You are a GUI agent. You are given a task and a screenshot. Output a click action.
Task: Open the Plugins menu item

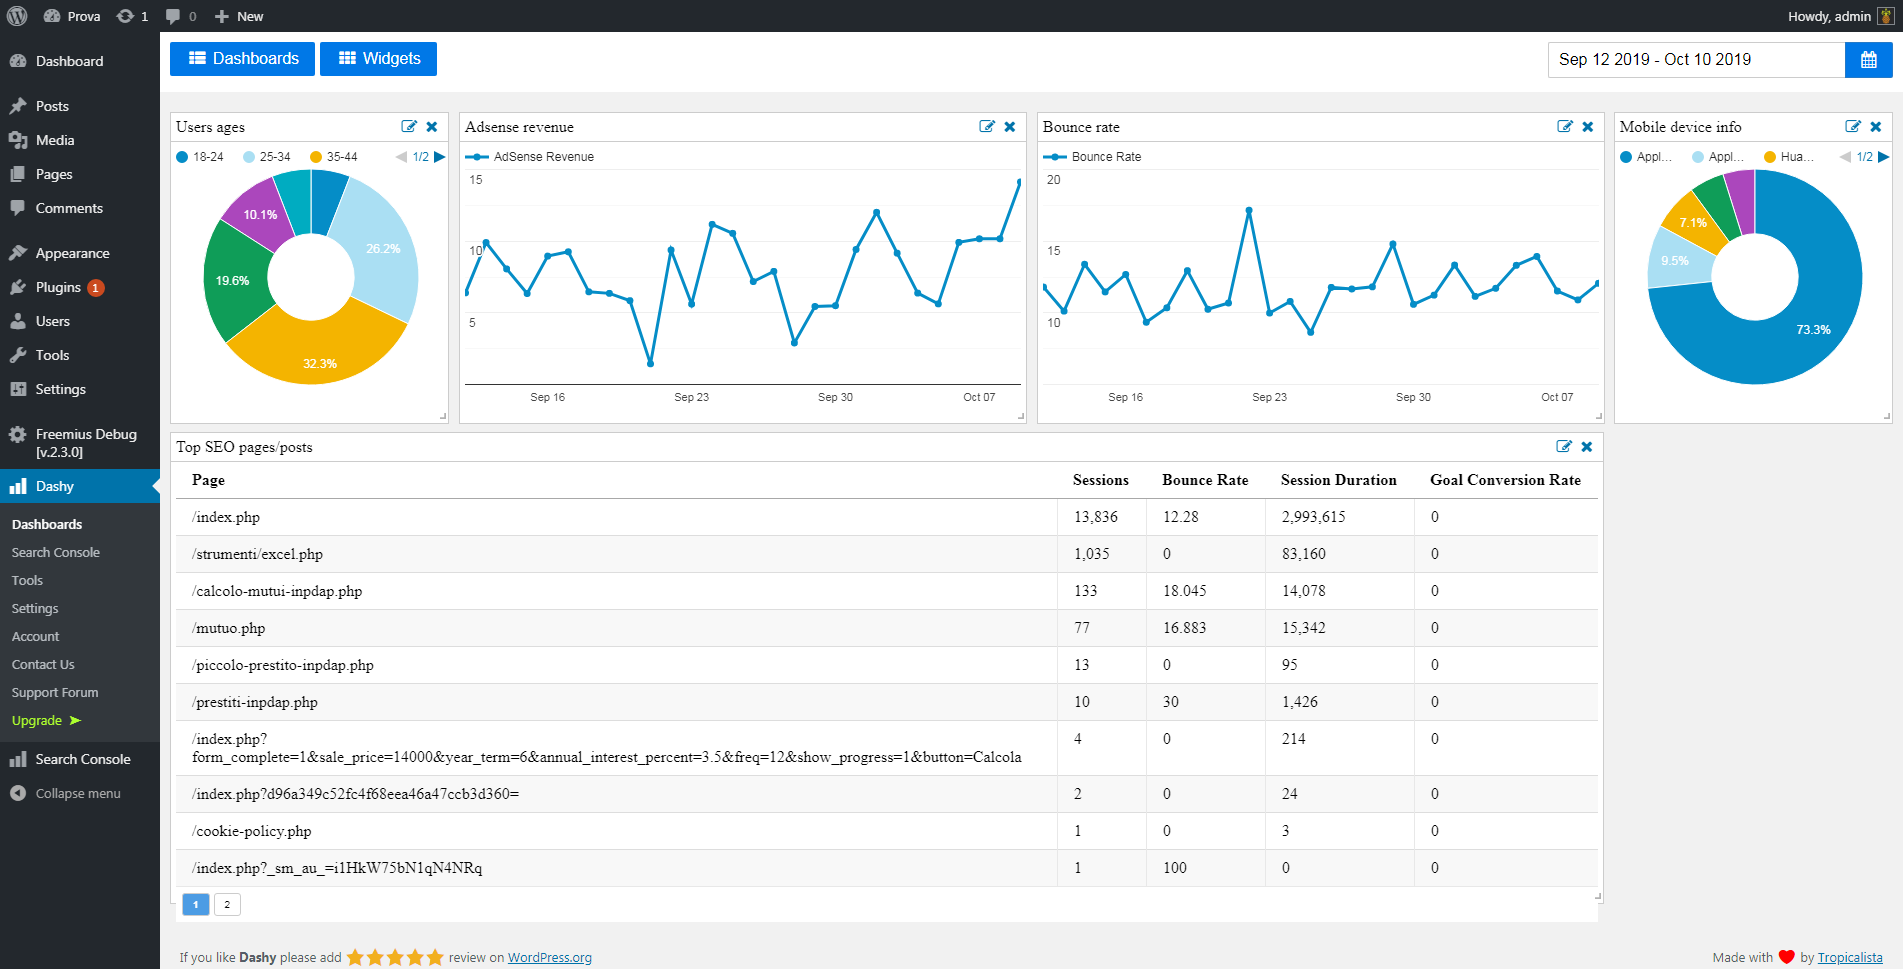[x=58, y=287]
